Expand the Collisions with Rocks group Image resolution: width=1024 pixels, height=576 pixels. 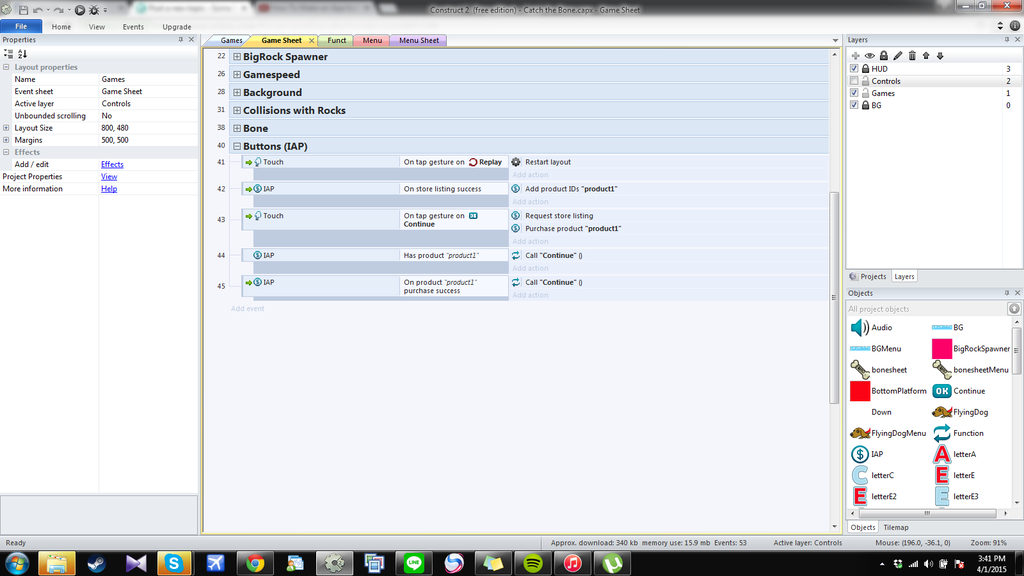[237, 111]
